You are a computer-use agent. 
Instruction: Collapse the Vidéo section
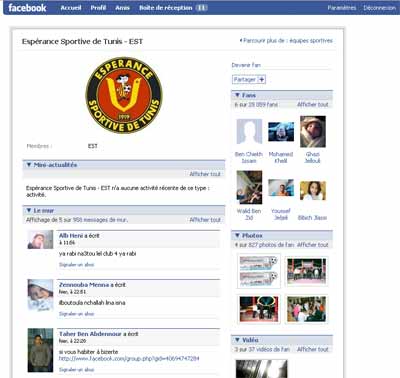(x=237, y=340)
